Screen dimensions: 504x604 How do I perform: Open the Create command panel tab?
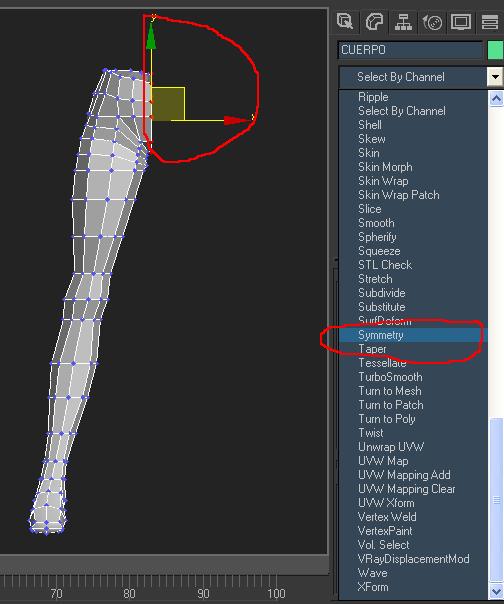pyautogui.click(x=345, y=22)
